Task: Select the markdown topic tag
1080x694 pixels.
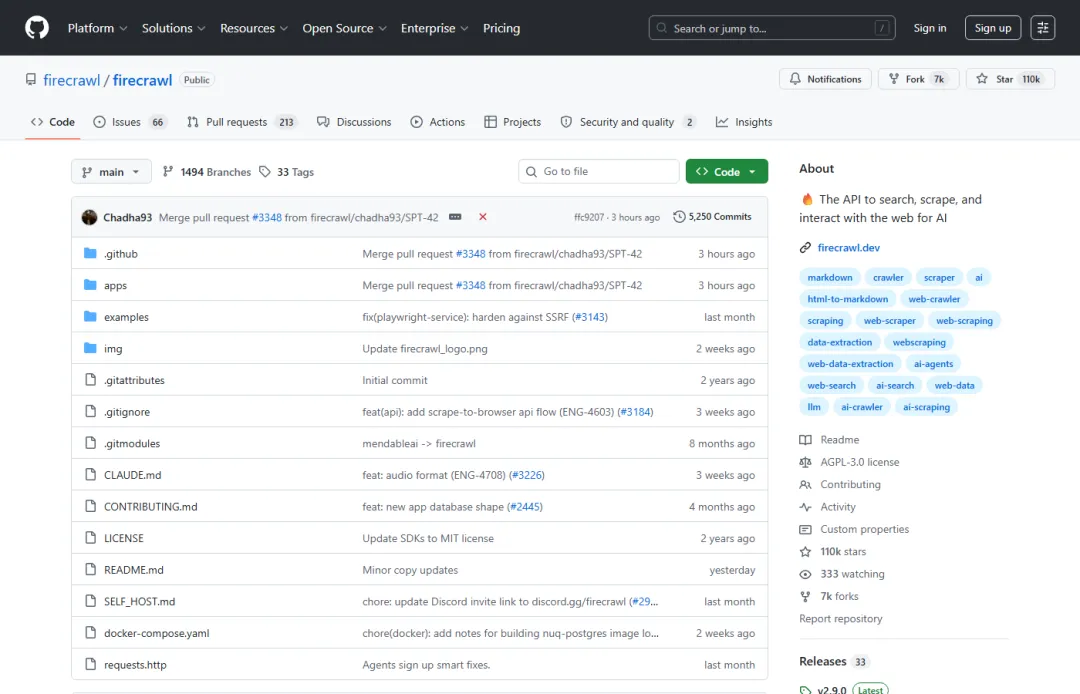Action: (830, 277)
